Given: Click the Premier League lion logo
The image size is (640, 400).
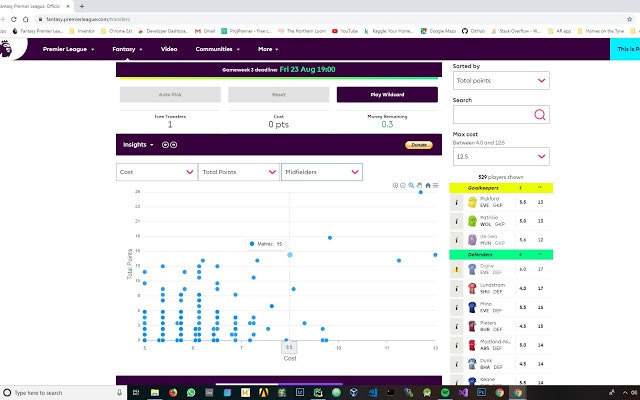Looking at the screenshot, I should pyautogui.click(x=6, y=49).
